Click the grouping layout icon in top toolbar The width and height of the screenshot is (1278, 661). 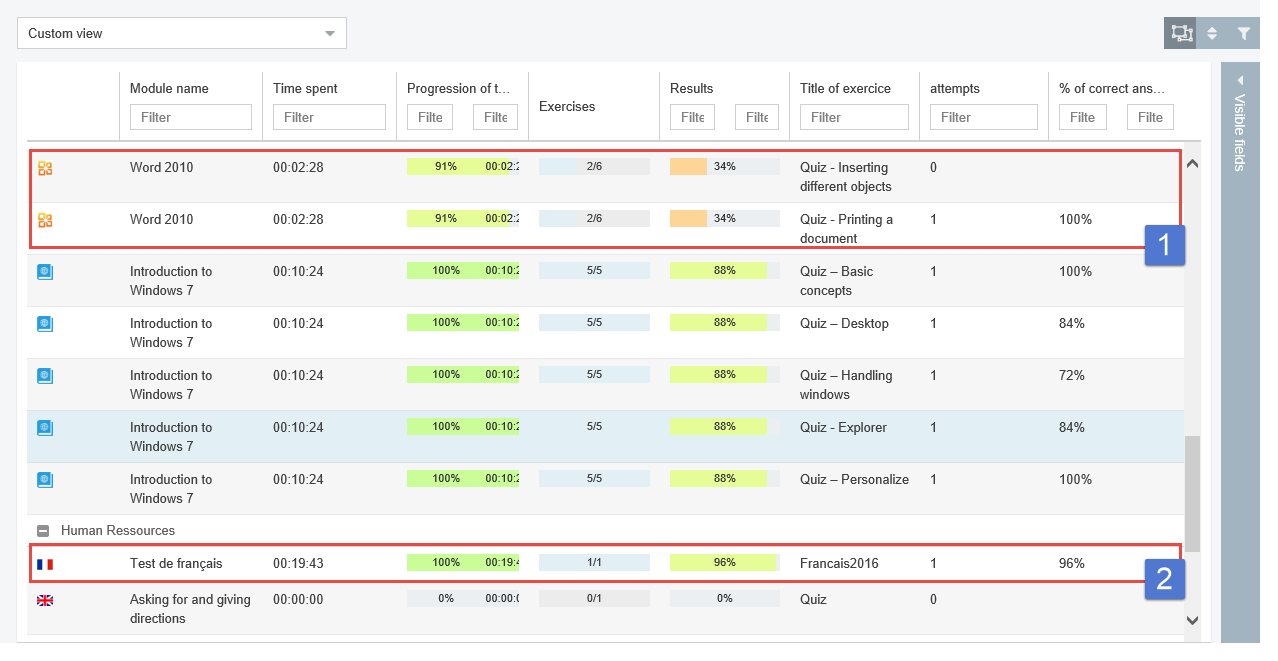(1180, 33)
